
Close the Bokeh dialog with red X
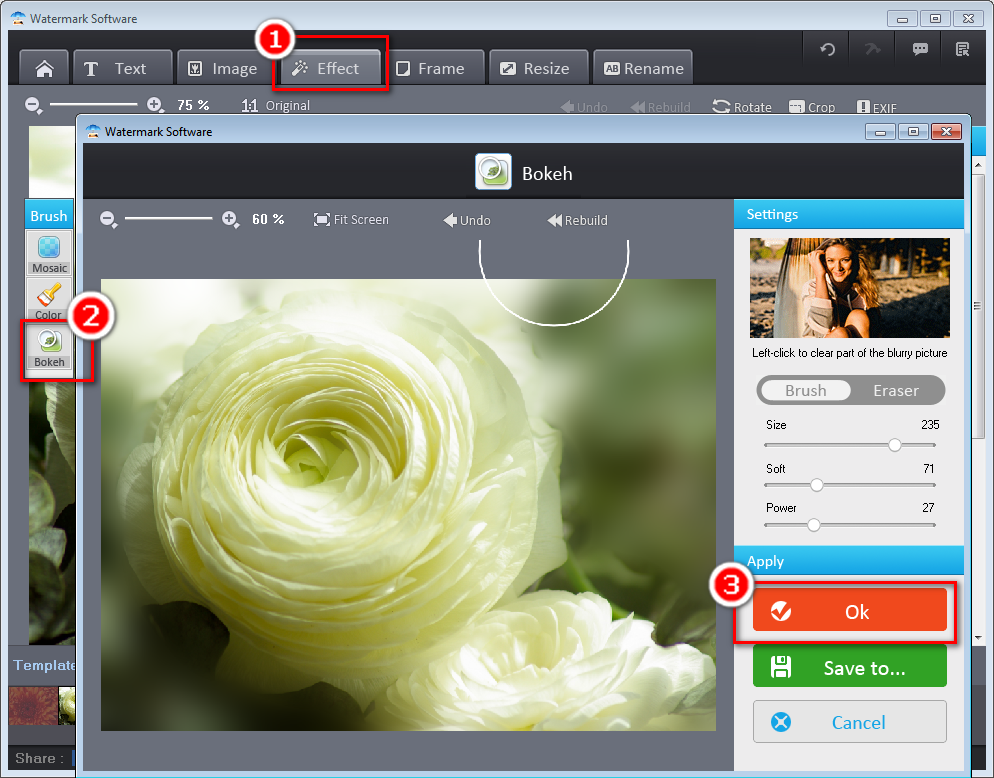[x=946, y=131]
